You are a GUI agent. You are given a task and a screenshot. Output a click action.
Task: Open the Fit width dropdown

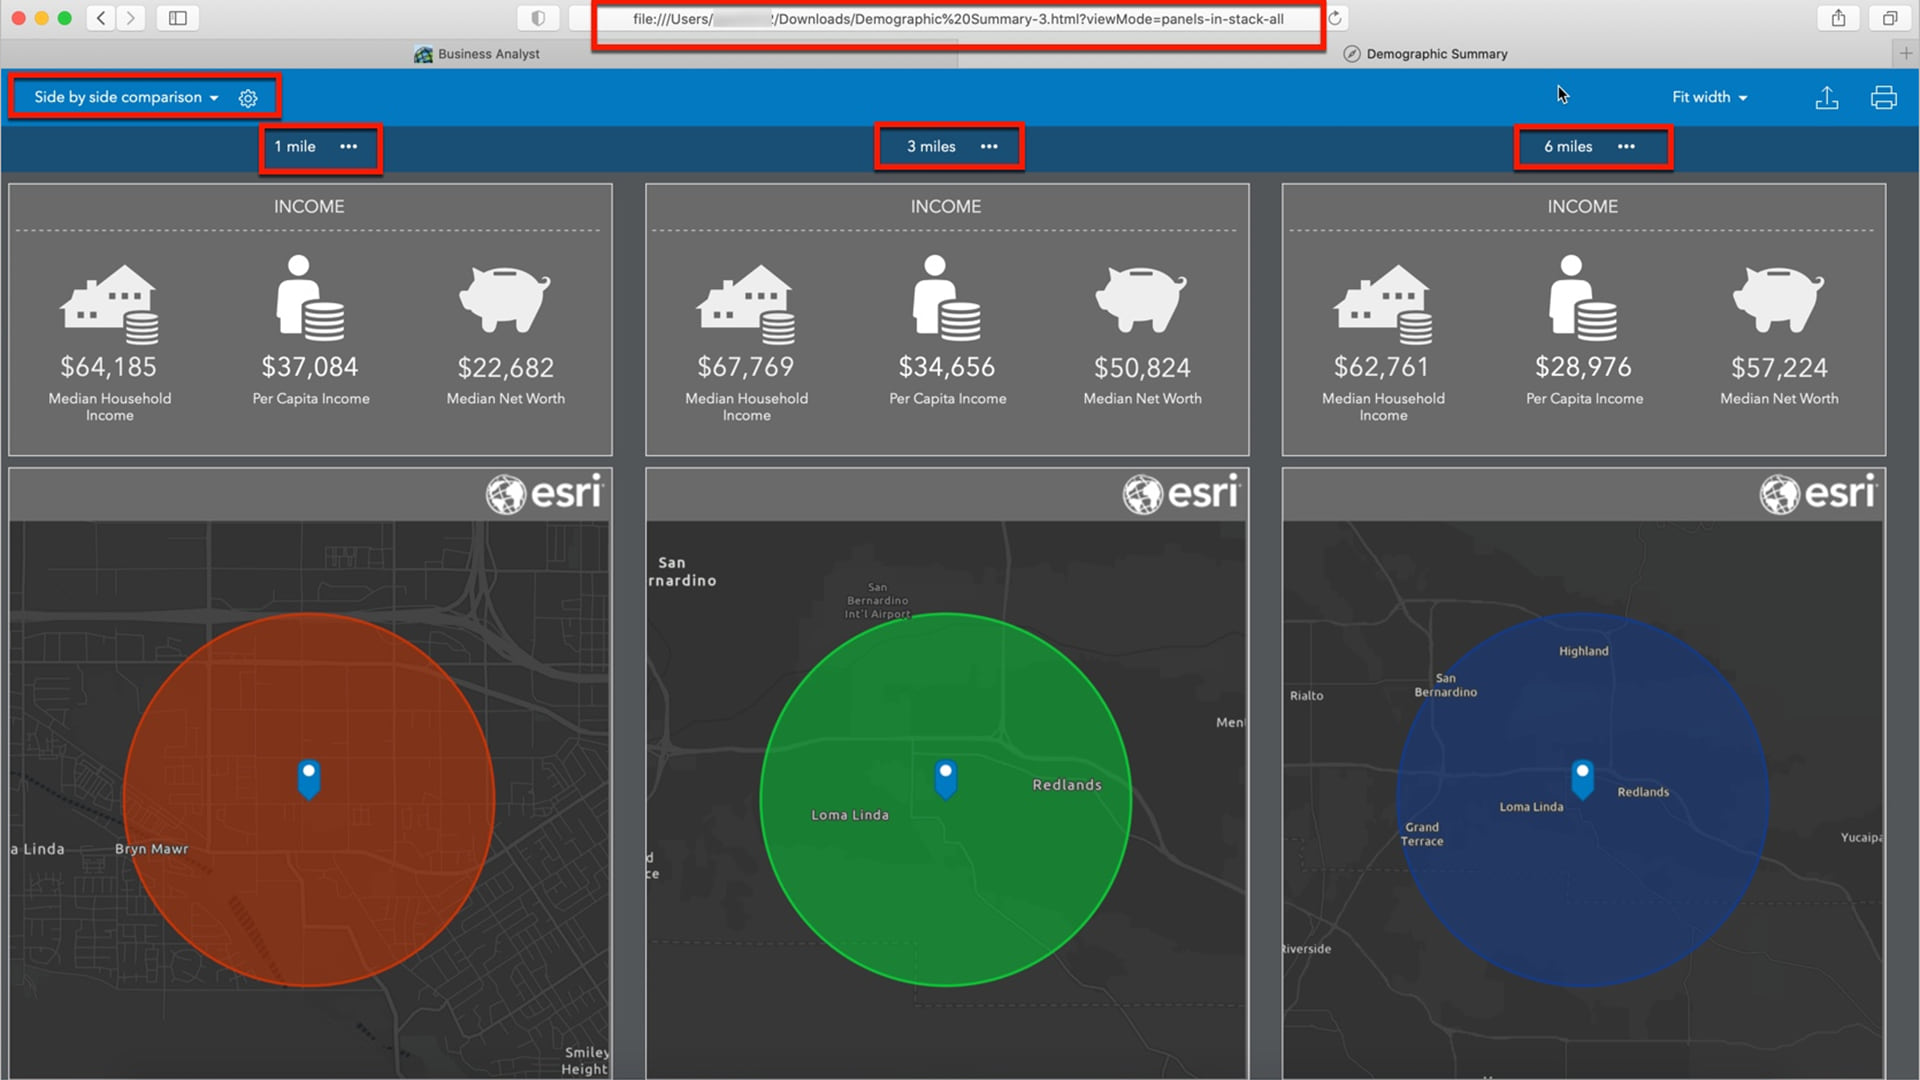point(1709,97)
